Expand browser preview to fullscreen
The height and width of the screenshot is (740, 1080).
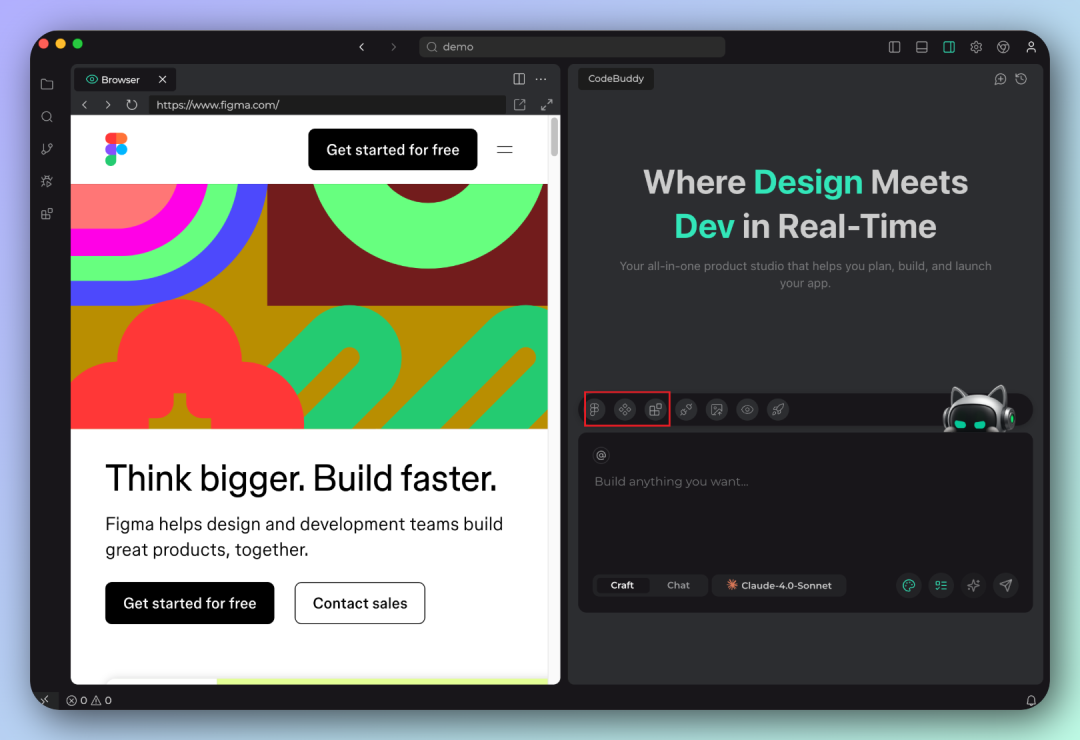tap(546, 105)
